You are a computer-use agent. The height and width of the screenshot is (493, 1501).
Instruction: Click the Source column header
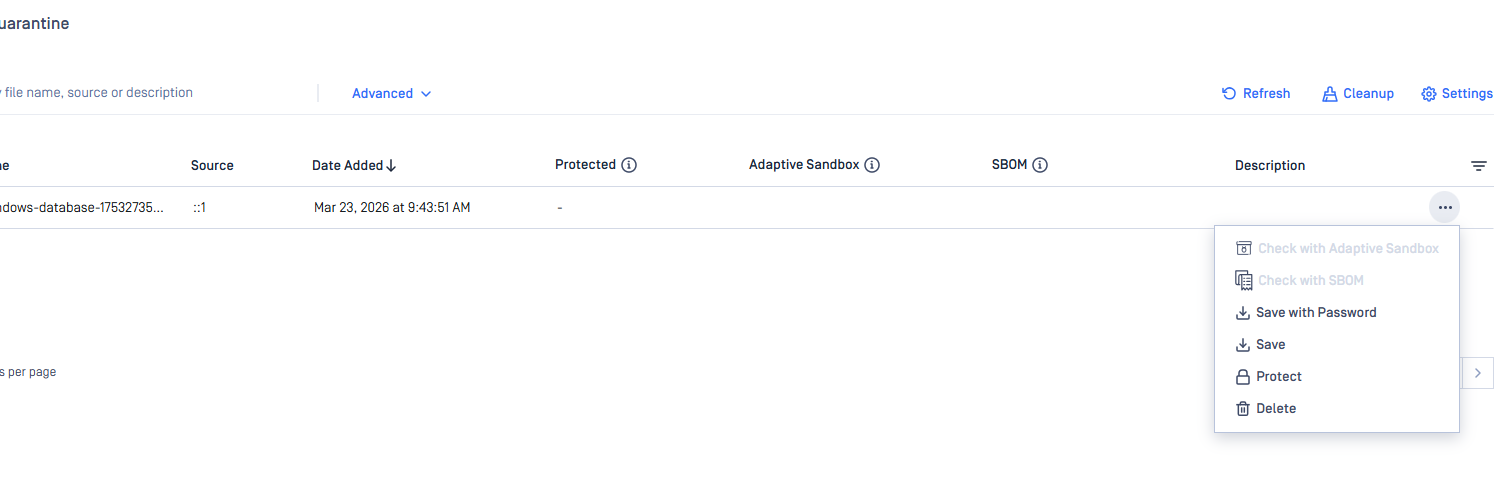(x=212, y=166)
